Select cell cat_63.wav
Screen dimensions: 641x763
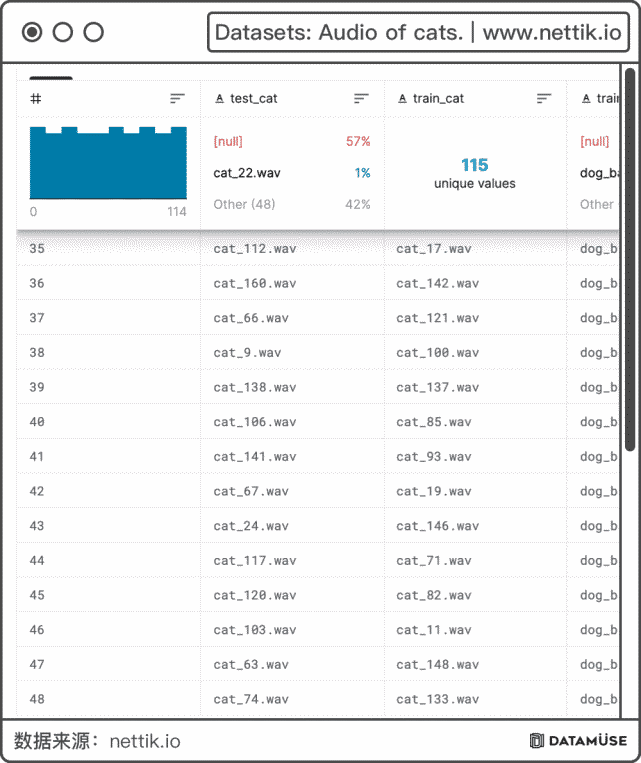[x=251, y=664]
